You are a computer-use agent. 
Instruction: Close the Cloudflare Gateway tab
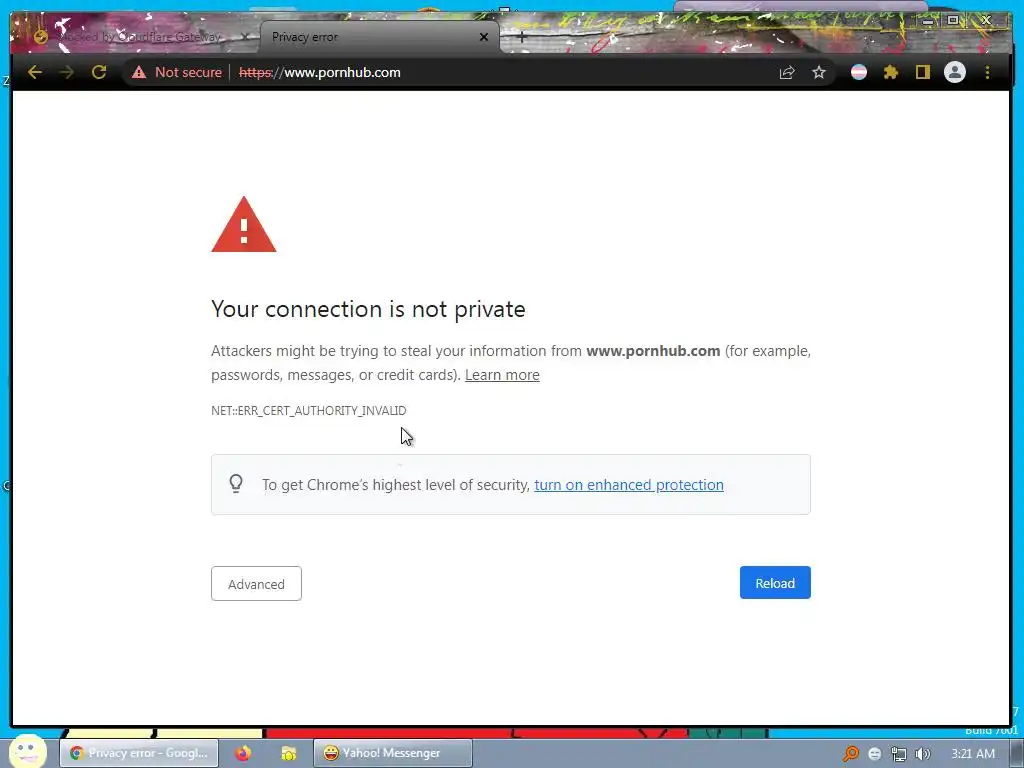246,37
